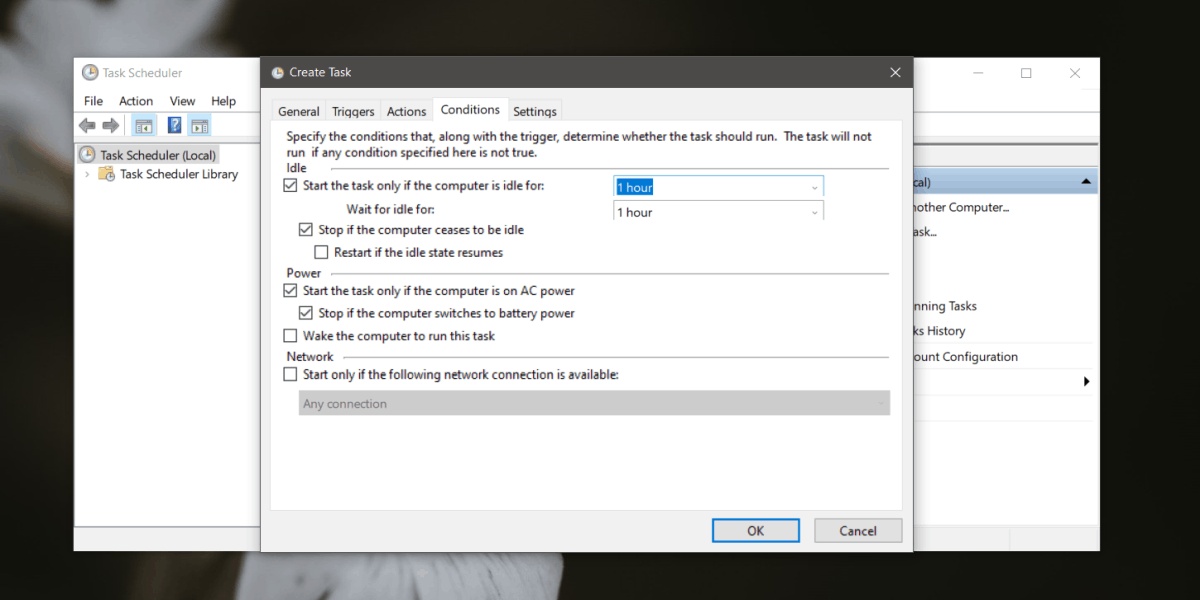Open the Help menu in Task Scheduler
Viewport: 1200px width, 600px height.
pos(224,101)
